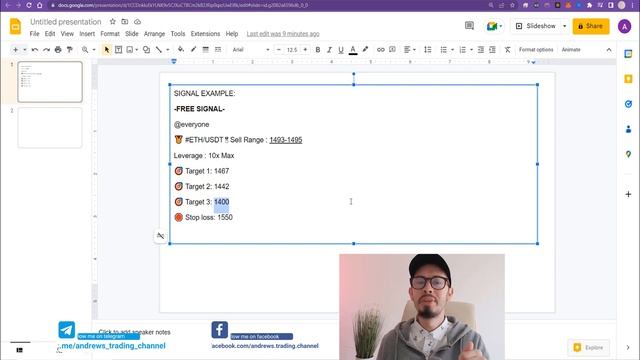
Task: Print the presentation
Action: pos(58,50)
